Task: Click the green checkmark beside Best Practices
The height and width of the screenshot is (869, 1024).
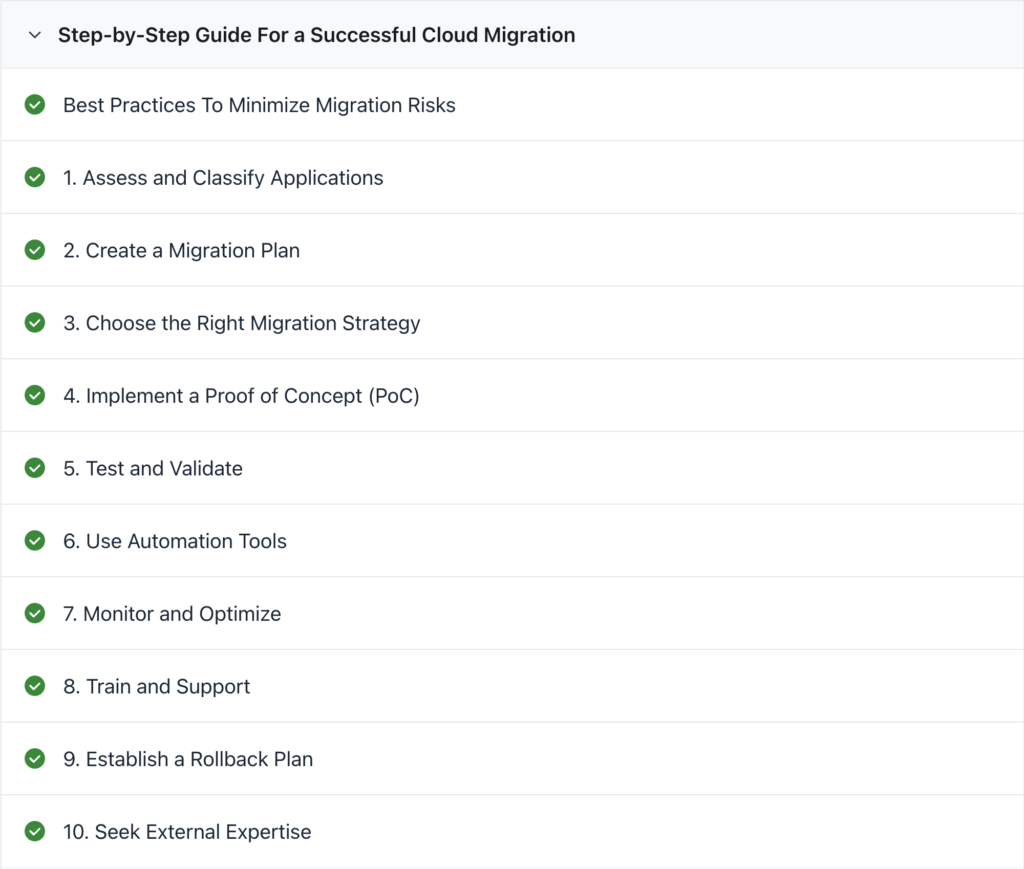Action: (x=35, y=105)
